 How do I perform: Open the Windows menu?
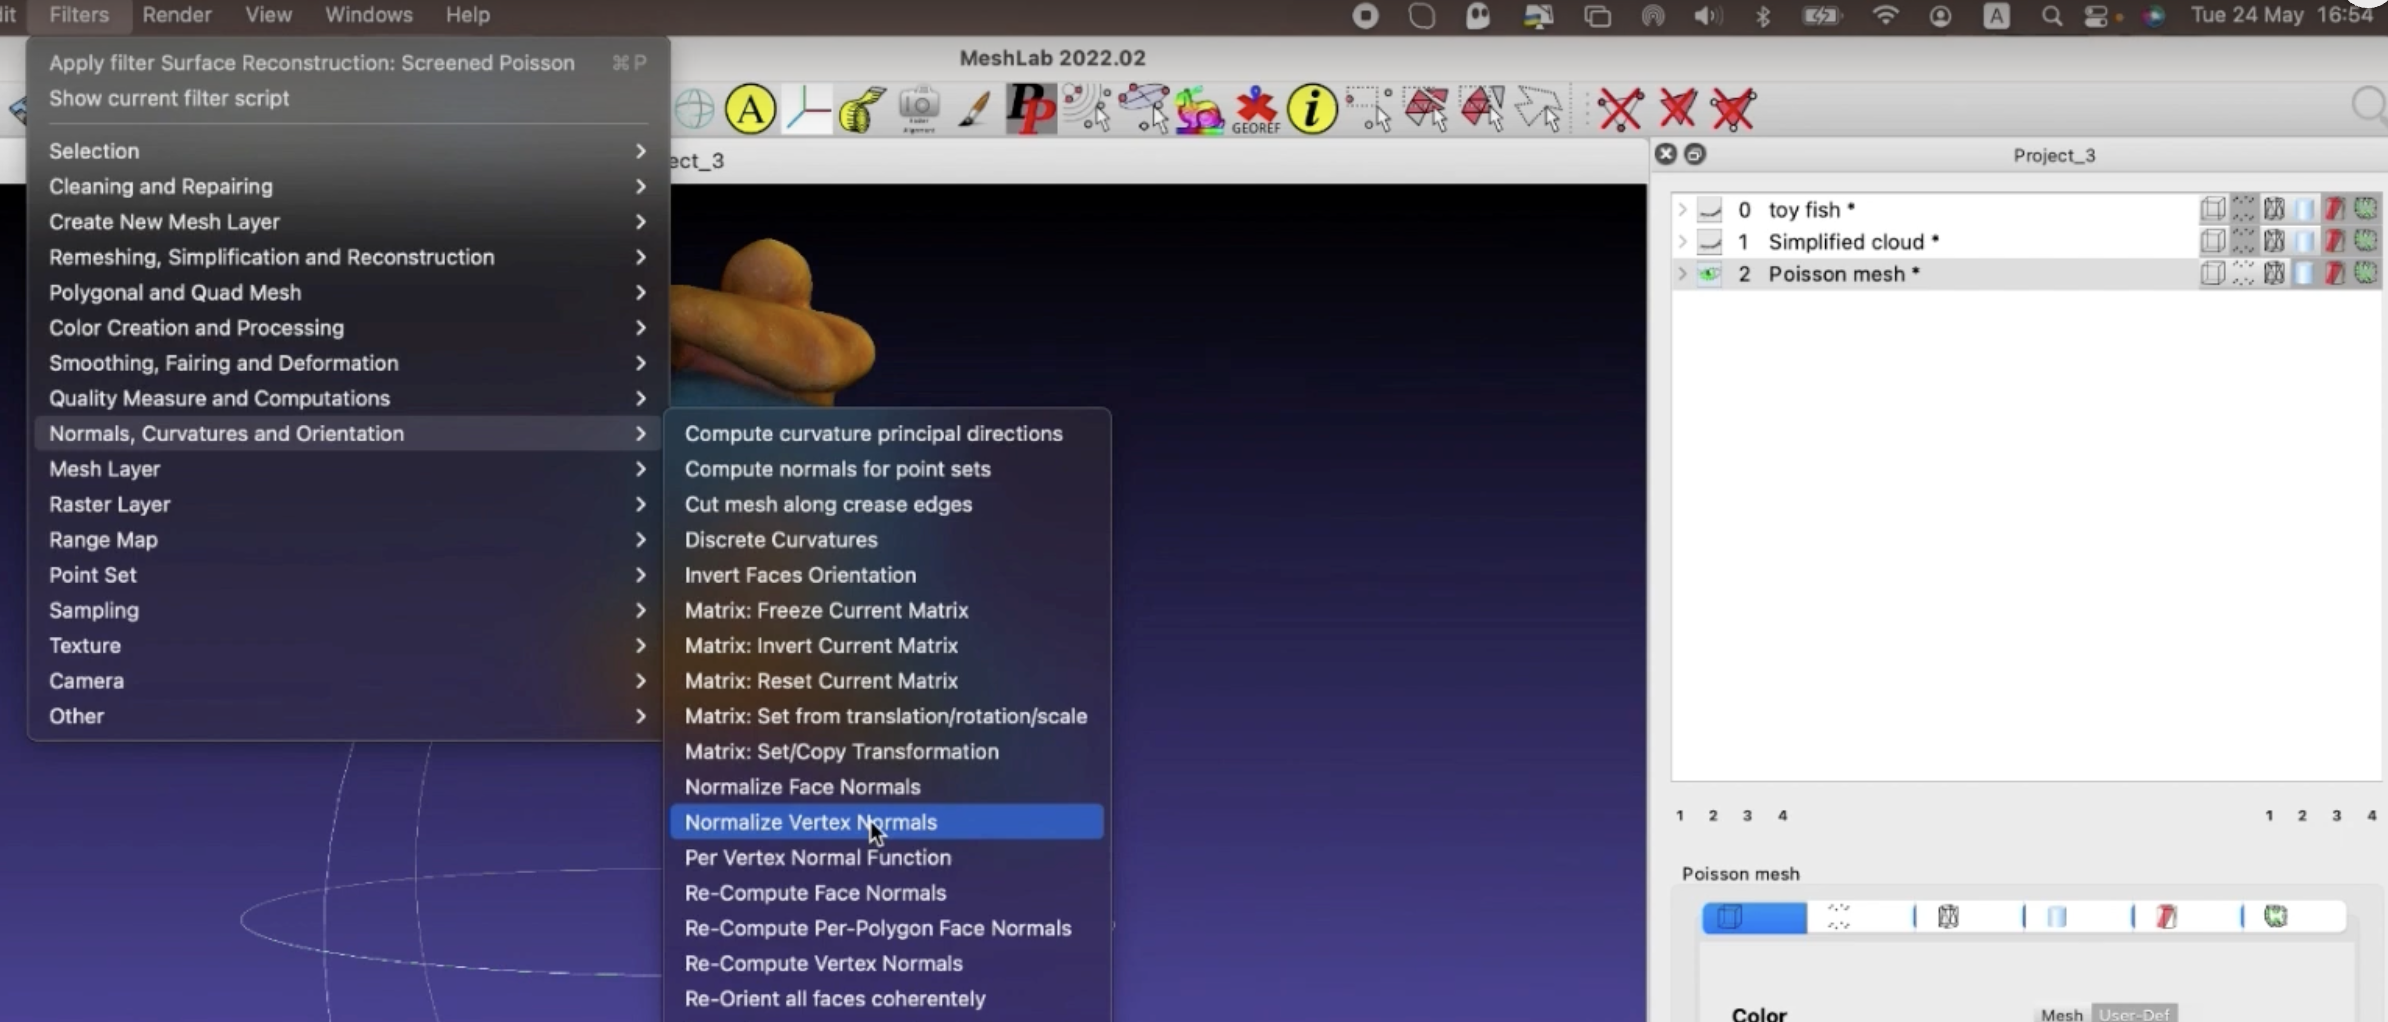pyautogui.click(x=369, y=15)
